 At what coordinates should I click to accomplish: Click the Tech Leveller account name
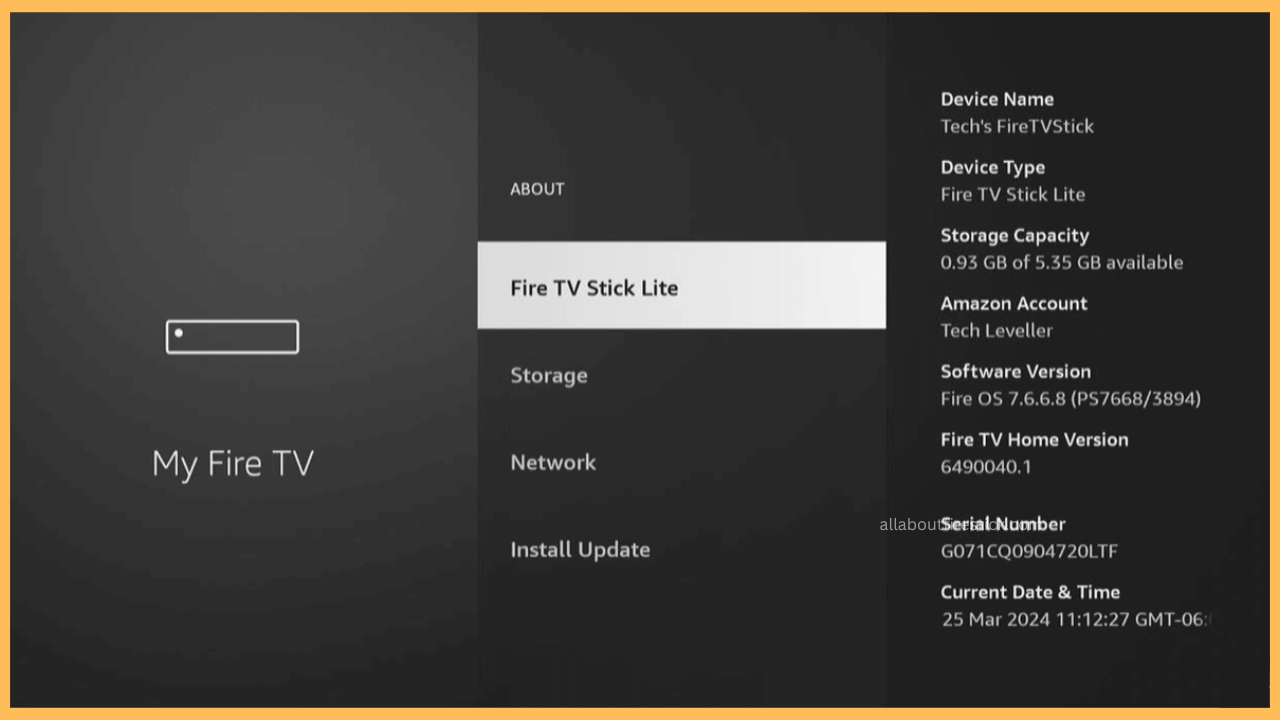(997, 330)
